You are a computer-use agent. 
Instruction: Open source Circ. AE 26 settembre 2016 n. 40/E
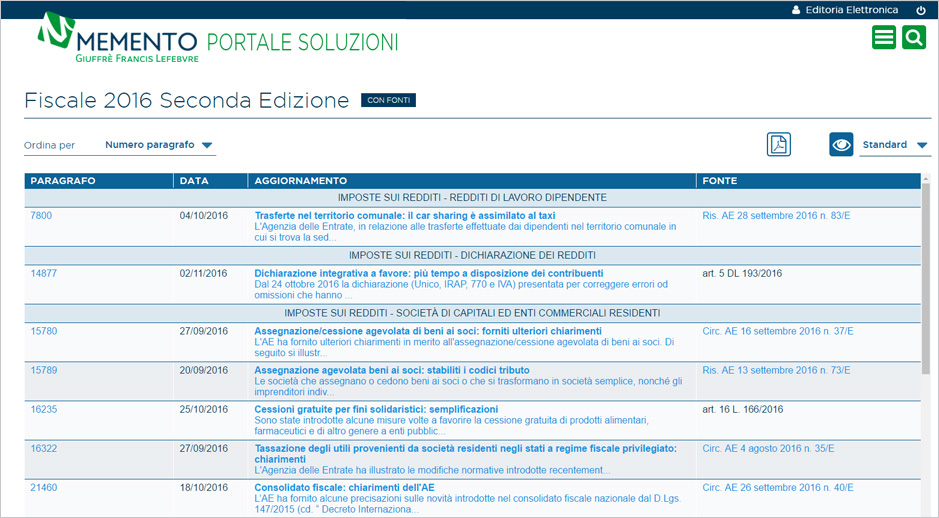coord(778,487)
